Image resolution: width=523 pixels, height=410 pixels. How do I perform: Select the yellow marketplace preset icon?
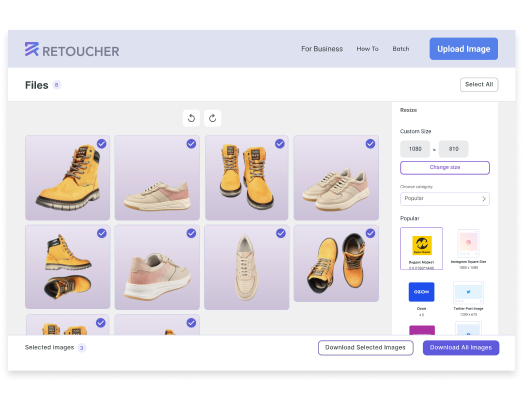pos(422,245)
